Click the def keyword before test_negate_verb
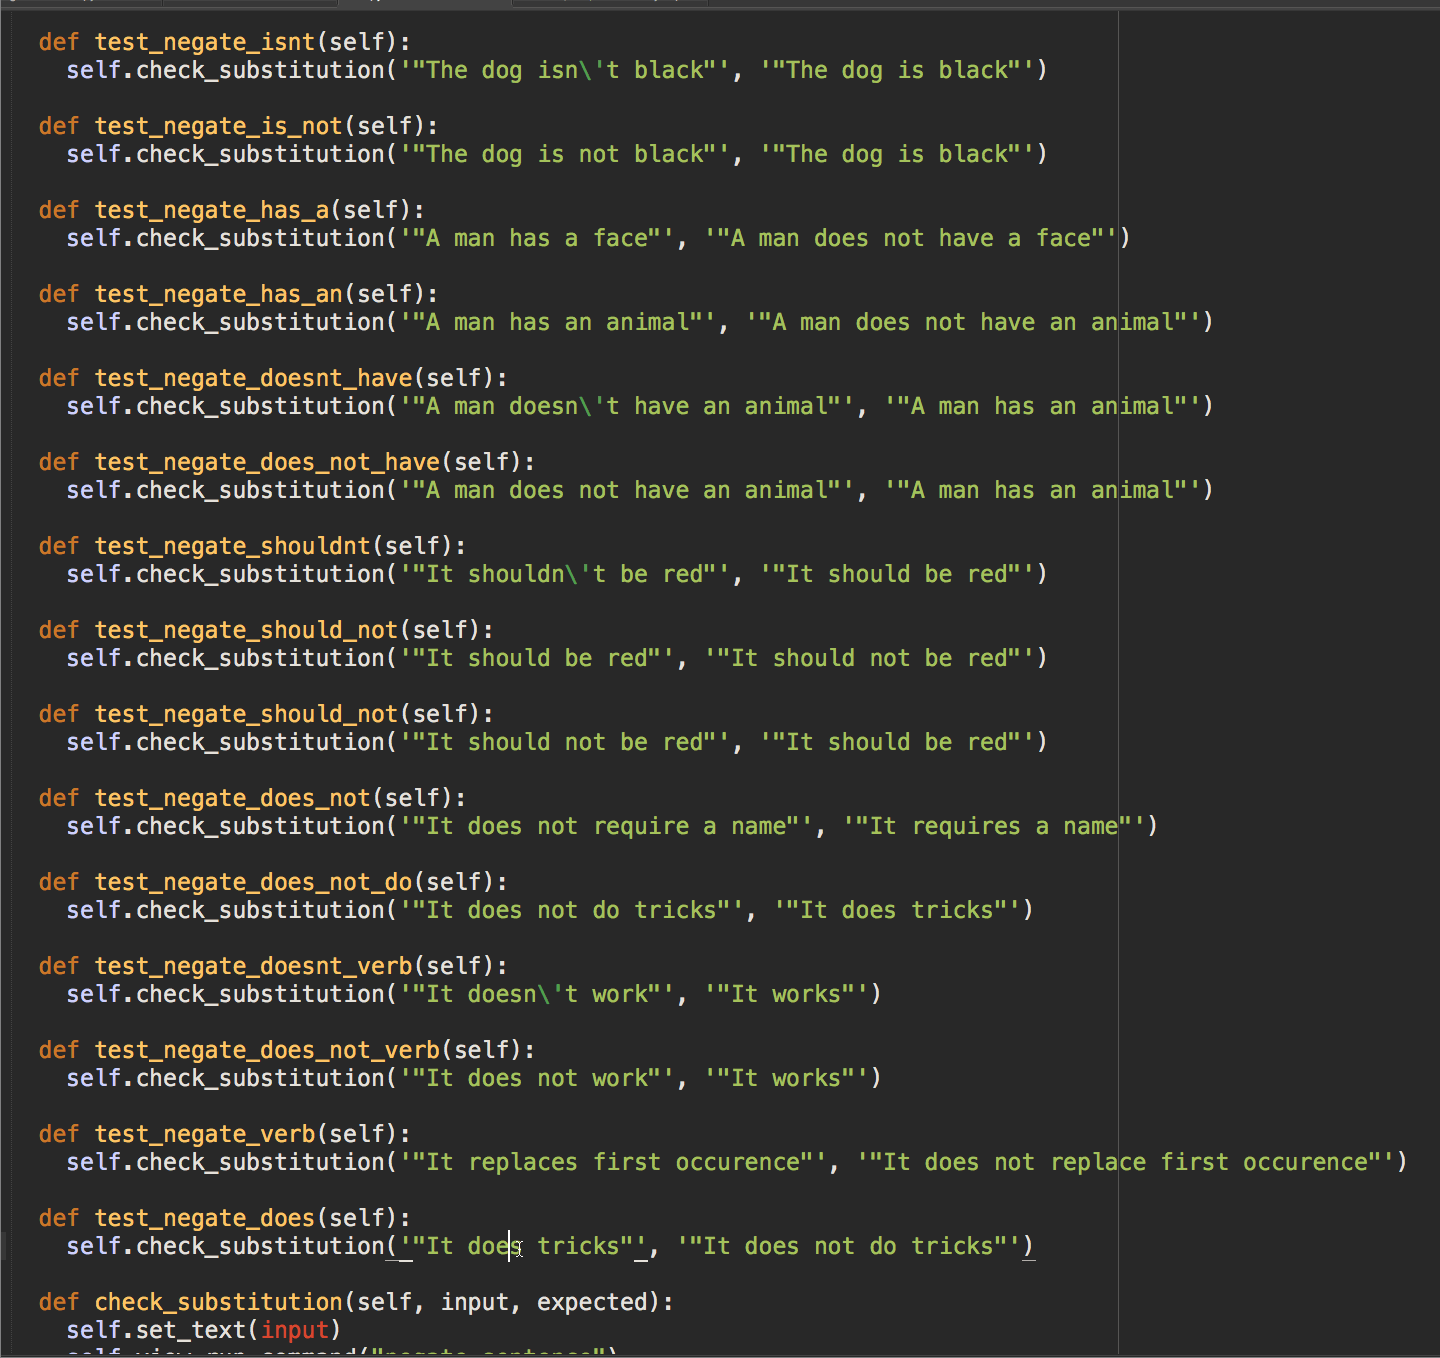 59,1134
